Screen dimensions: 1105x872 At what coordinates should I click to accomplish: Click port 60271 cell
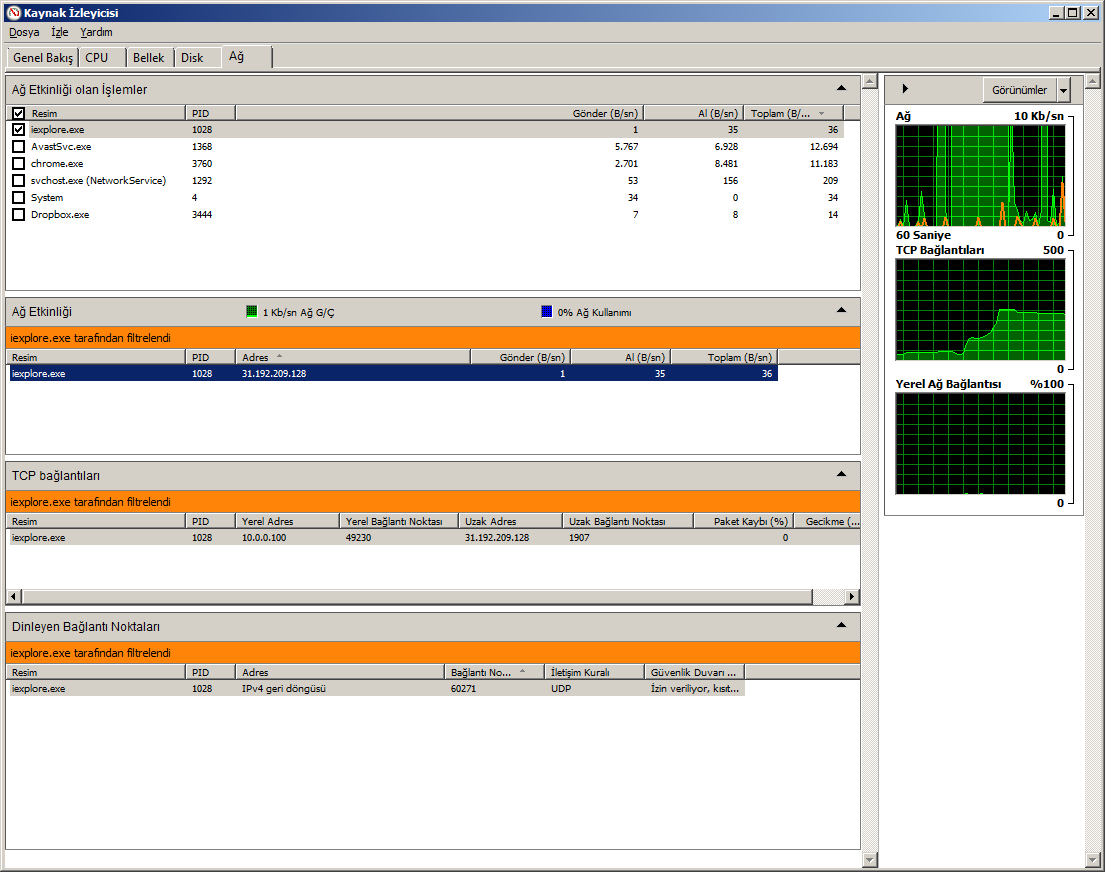(464, 689)
